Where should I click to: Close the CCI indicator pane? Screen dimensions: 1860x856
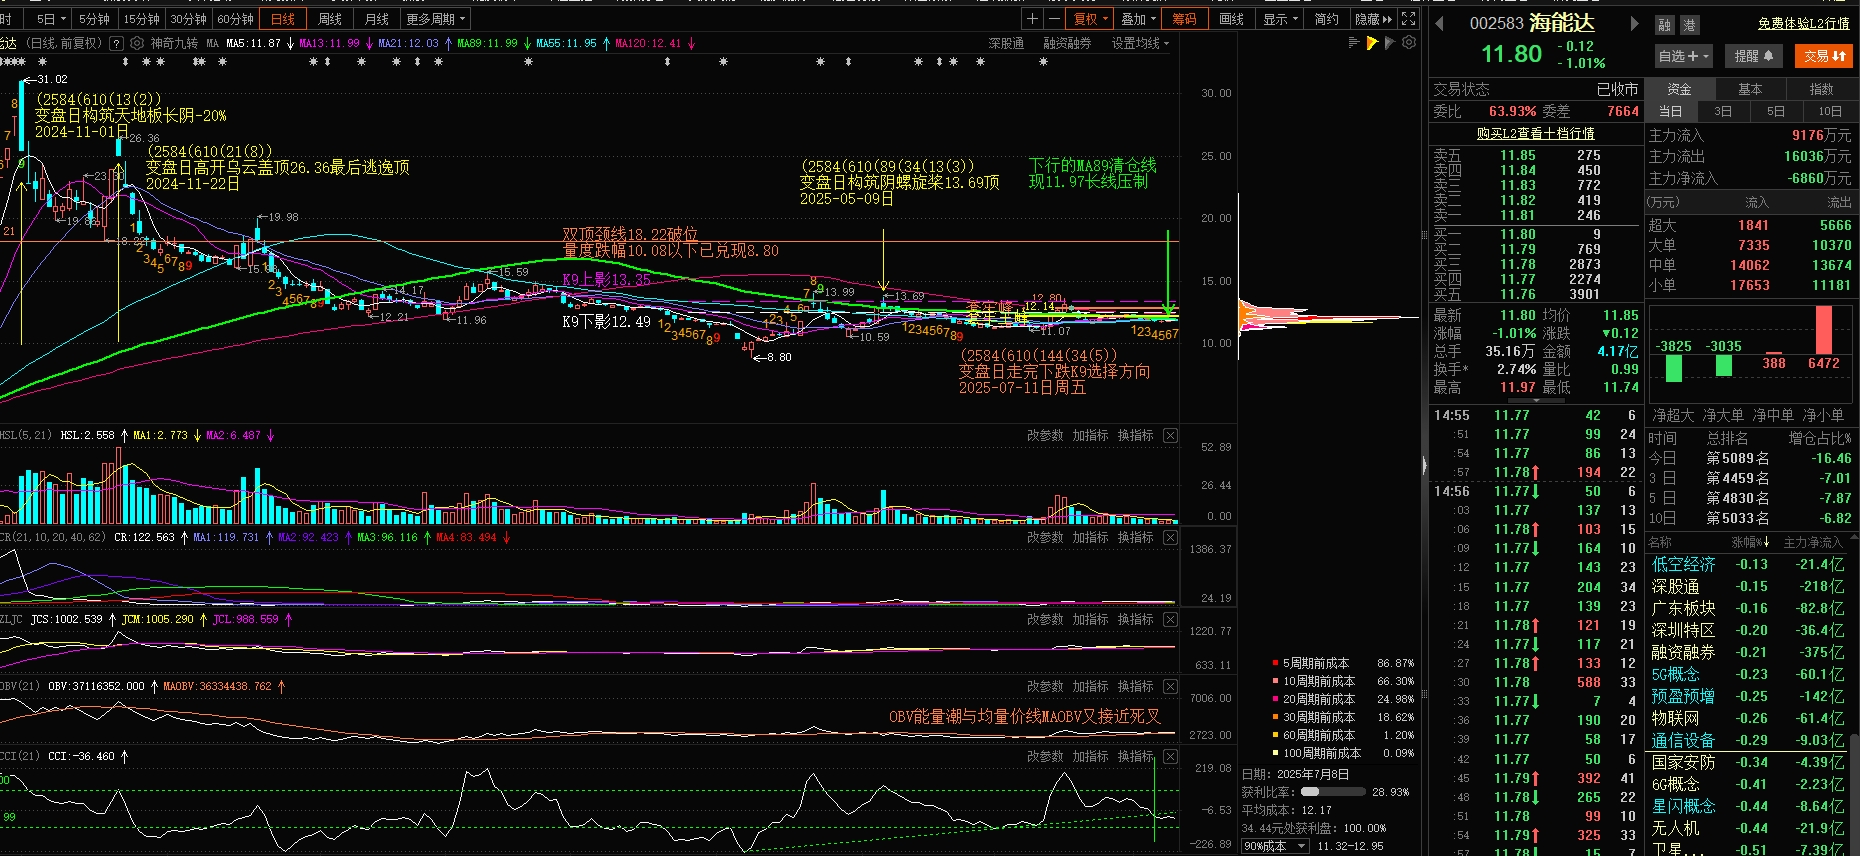coord(1170,757)
